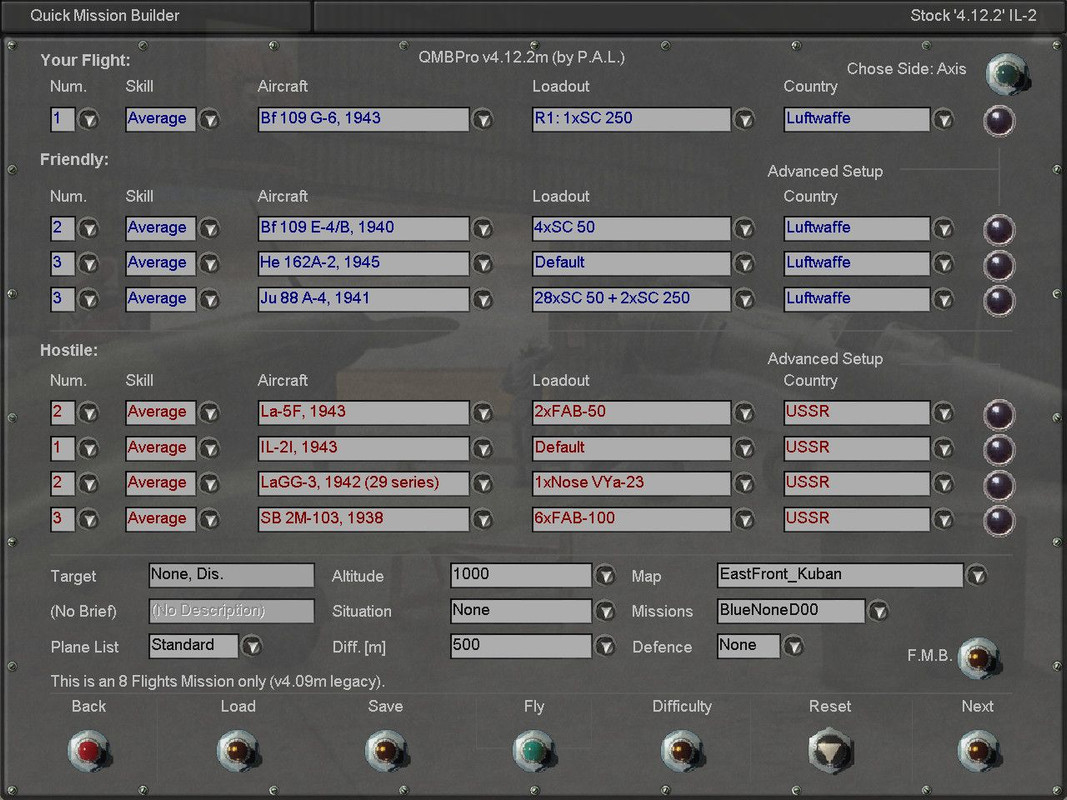Image resolution: width=1067 pixels, height=800 pixels.
Task: Open skill dropdown in LaGG-3 row
Action: click(x=210, y=484)
